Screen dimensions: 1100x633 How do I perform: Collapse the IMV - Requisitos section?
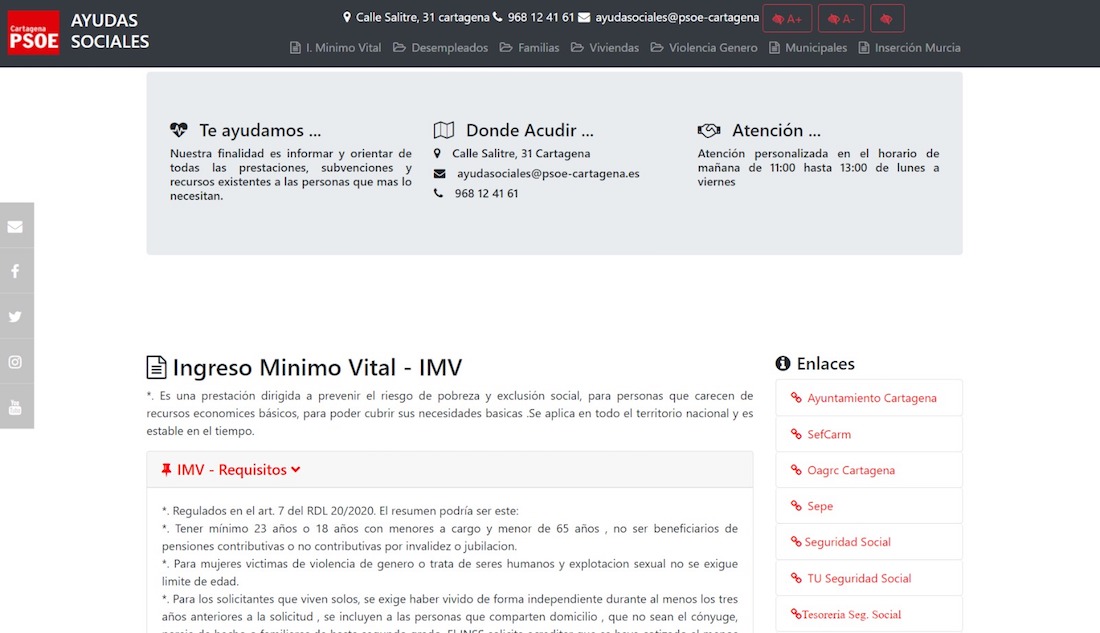tap(230, 470)
